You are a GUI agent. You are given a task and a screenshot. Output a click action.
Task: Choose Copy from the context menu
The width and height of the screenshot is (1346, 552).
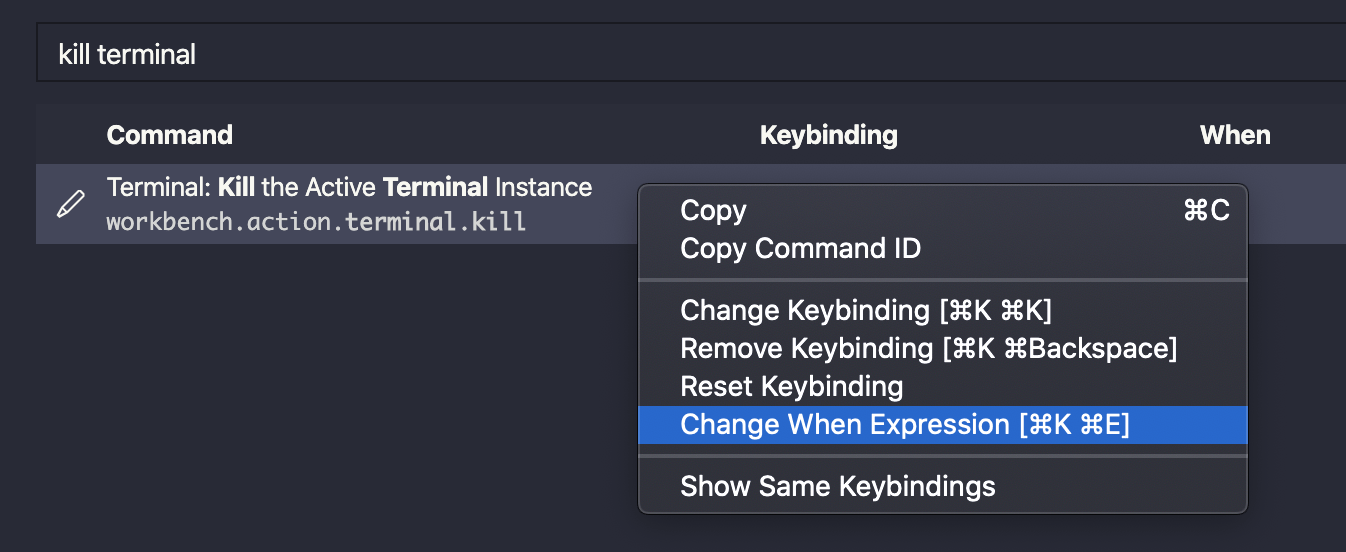tap(714, 211)
